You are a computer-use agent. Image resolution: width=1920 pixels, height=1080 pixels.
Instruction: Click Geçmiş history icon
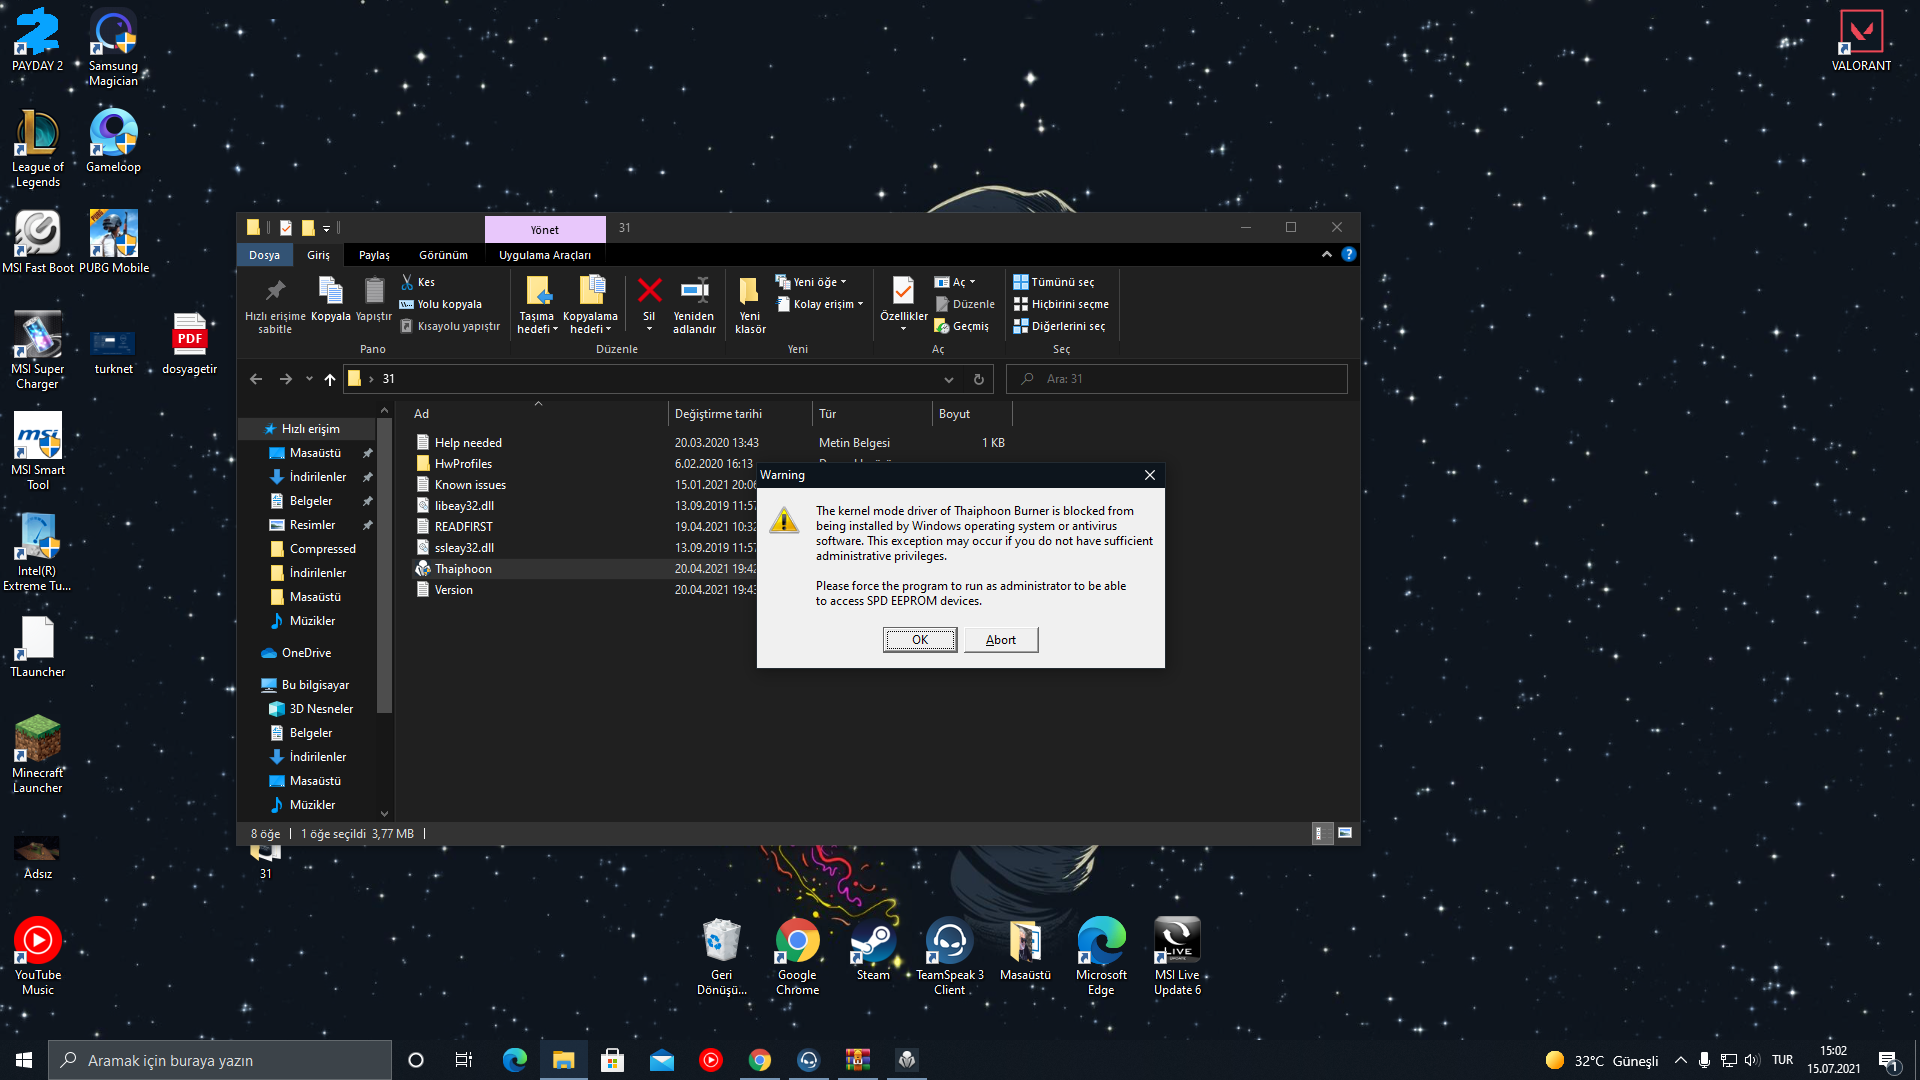(x=962, y=326)
